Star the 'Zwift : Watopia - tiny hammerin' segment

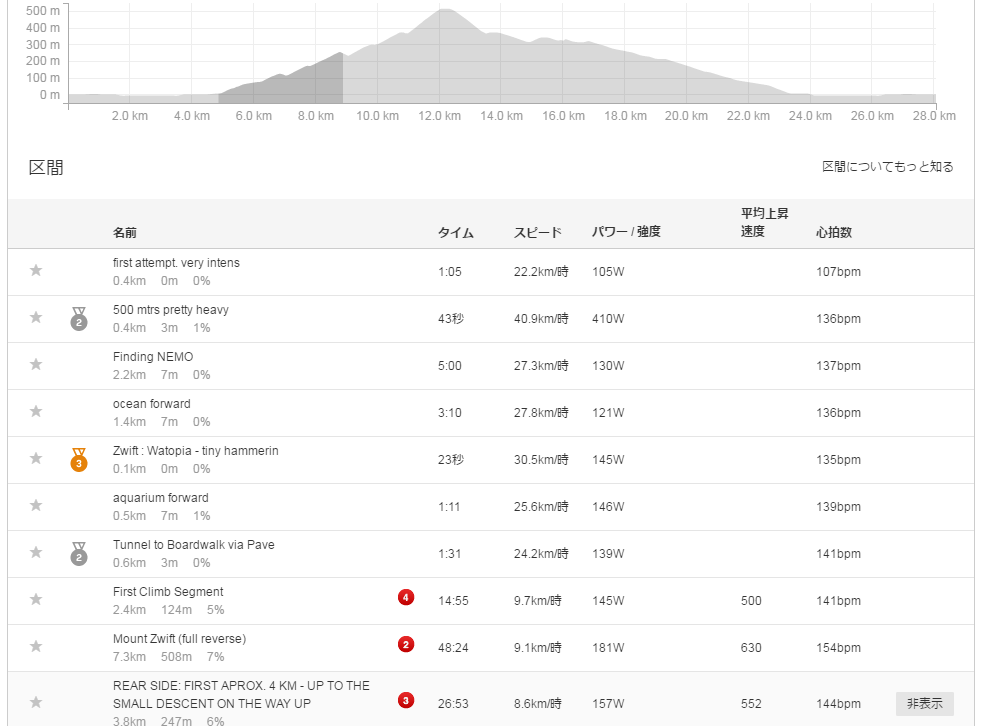click(x=36, y=458)
